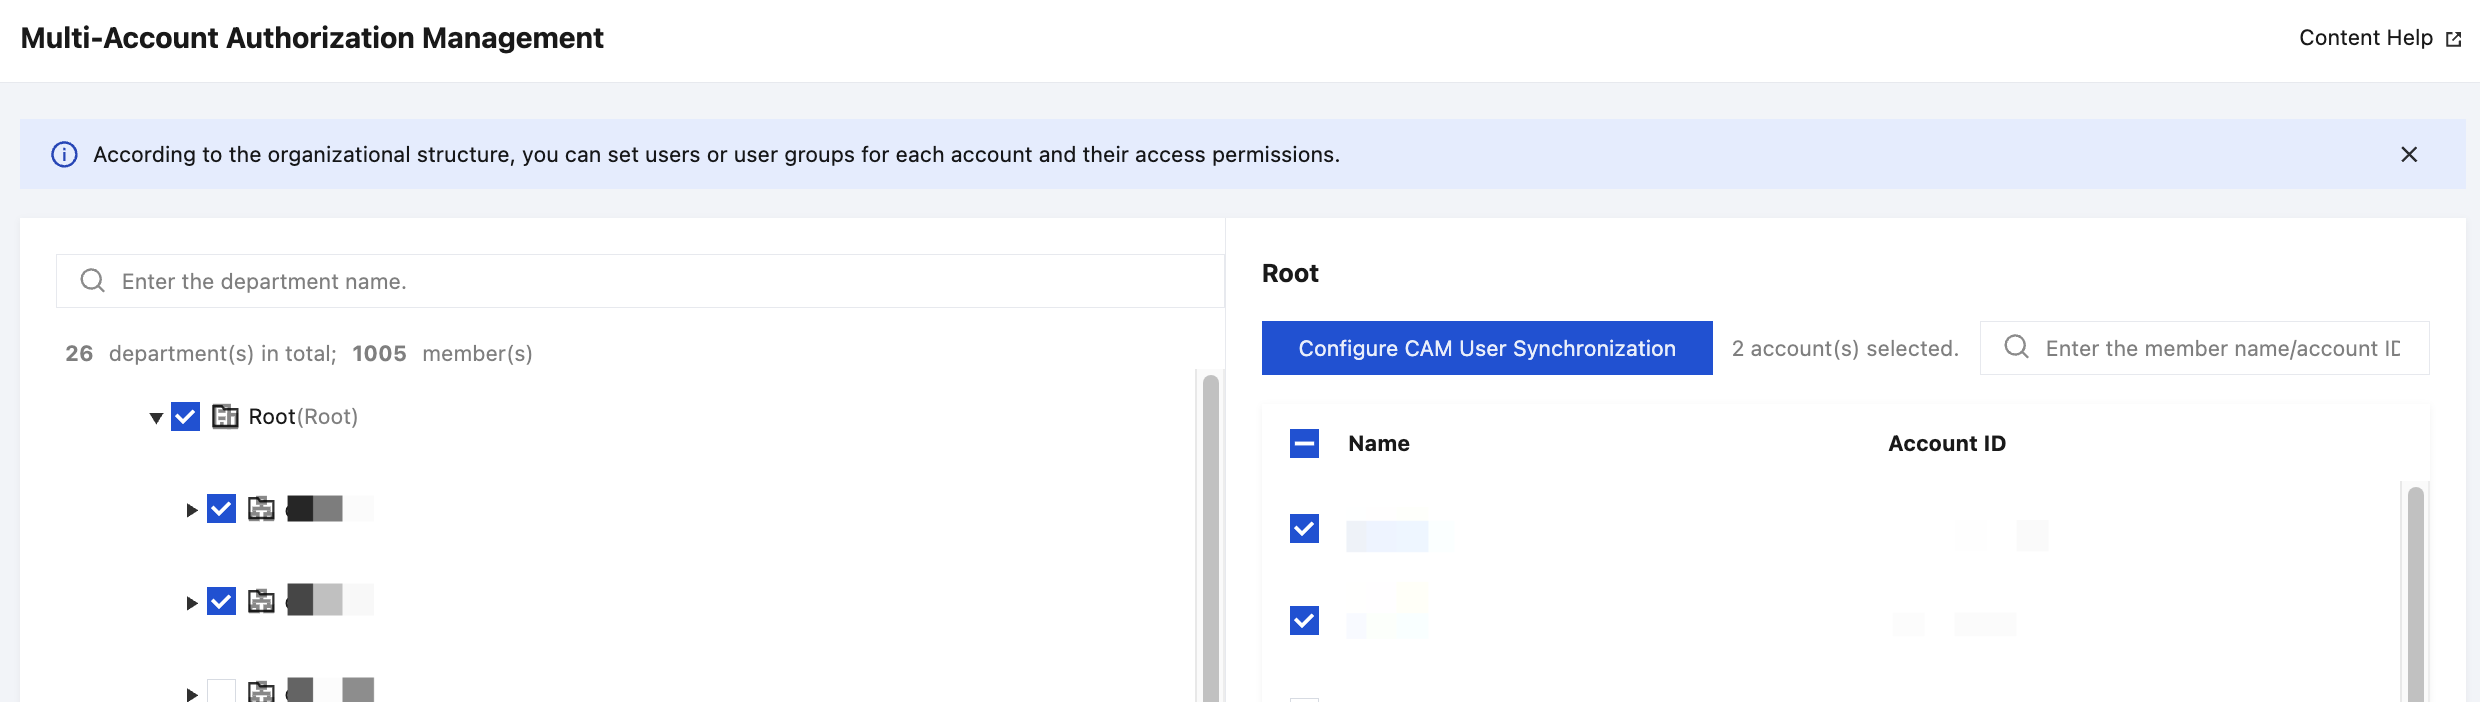Click the magnifier icon in member search
The width and height of the screenshot is (2480, 702).
2017,347
